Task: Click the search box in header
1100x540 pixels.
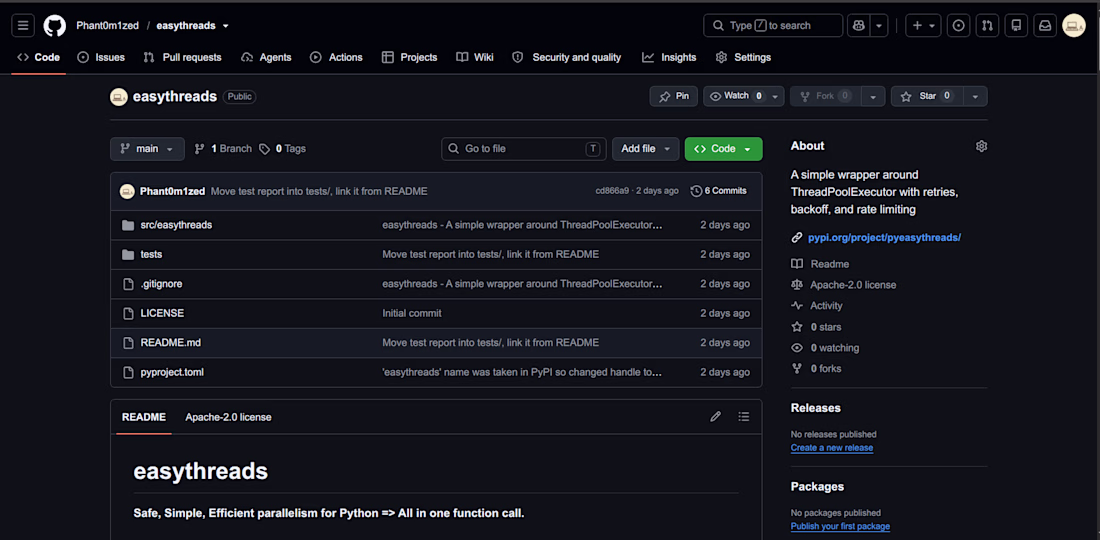Action: click(x=773, y=26)
